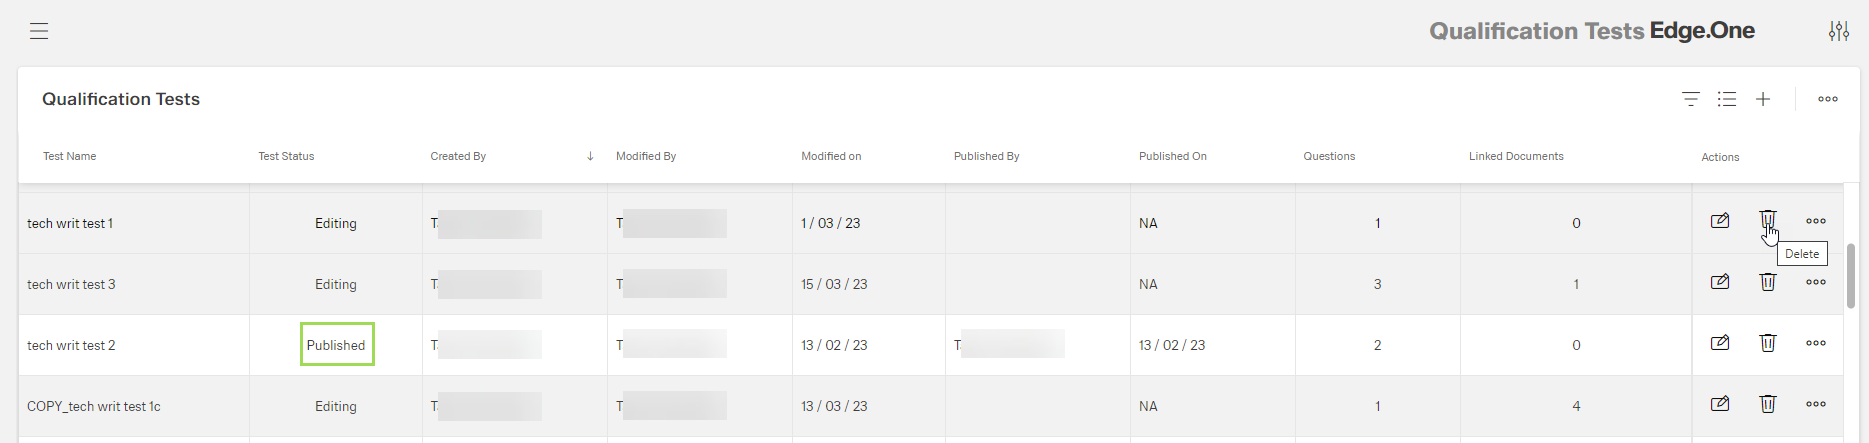Open the panel header more options menu
This screenshot has width=1869, height=443.
1828,99
